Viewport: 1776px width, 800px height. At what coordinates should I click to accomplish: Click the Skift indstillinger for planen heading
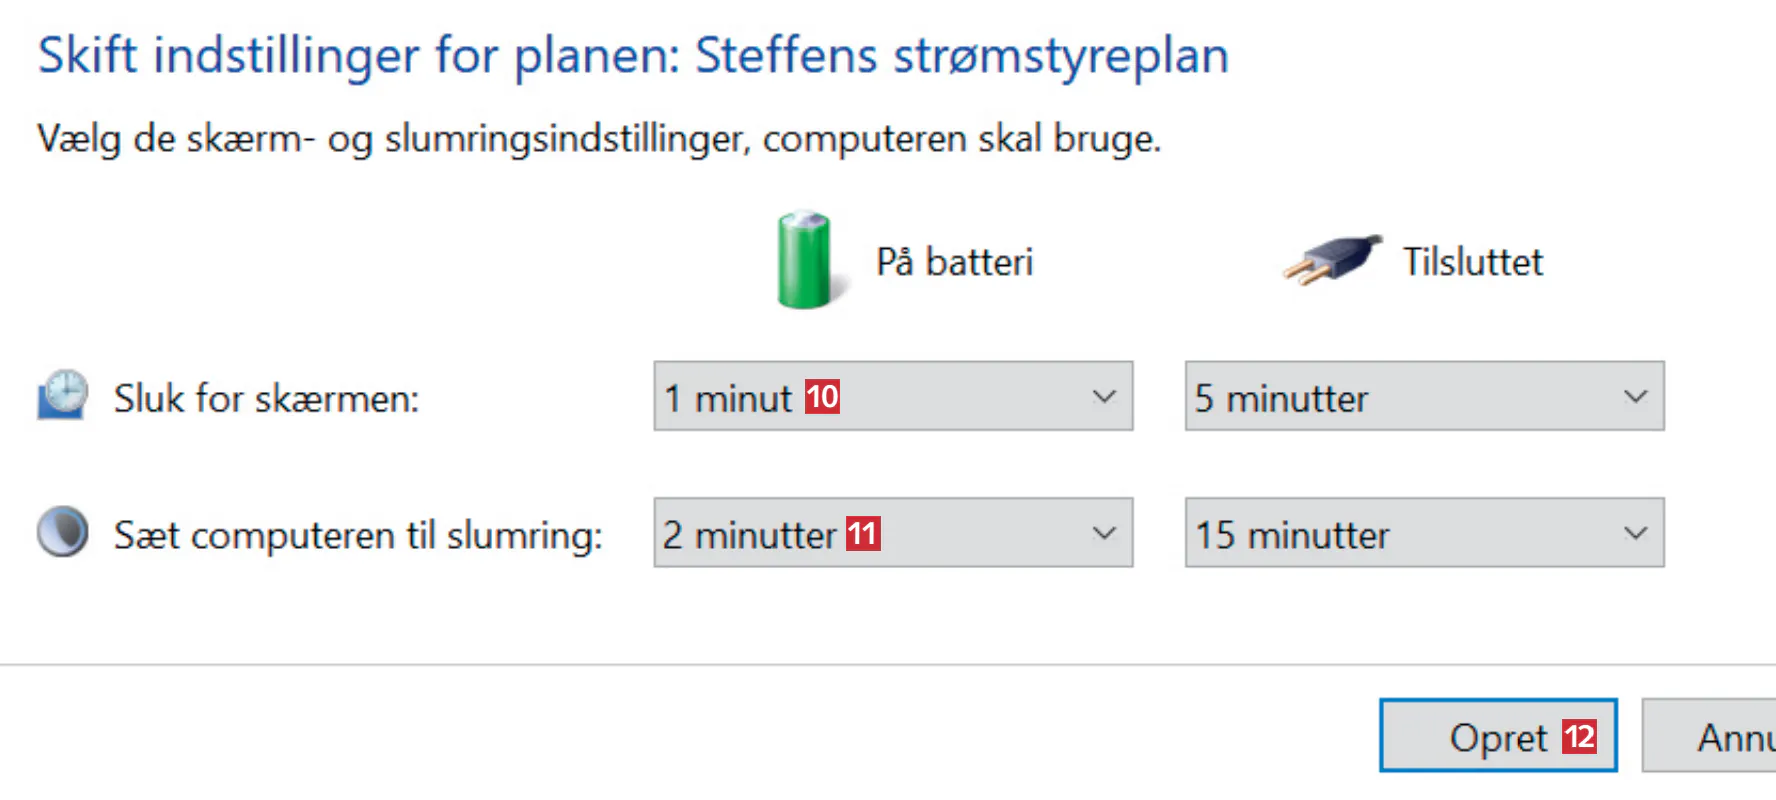[x=632, y=55]
